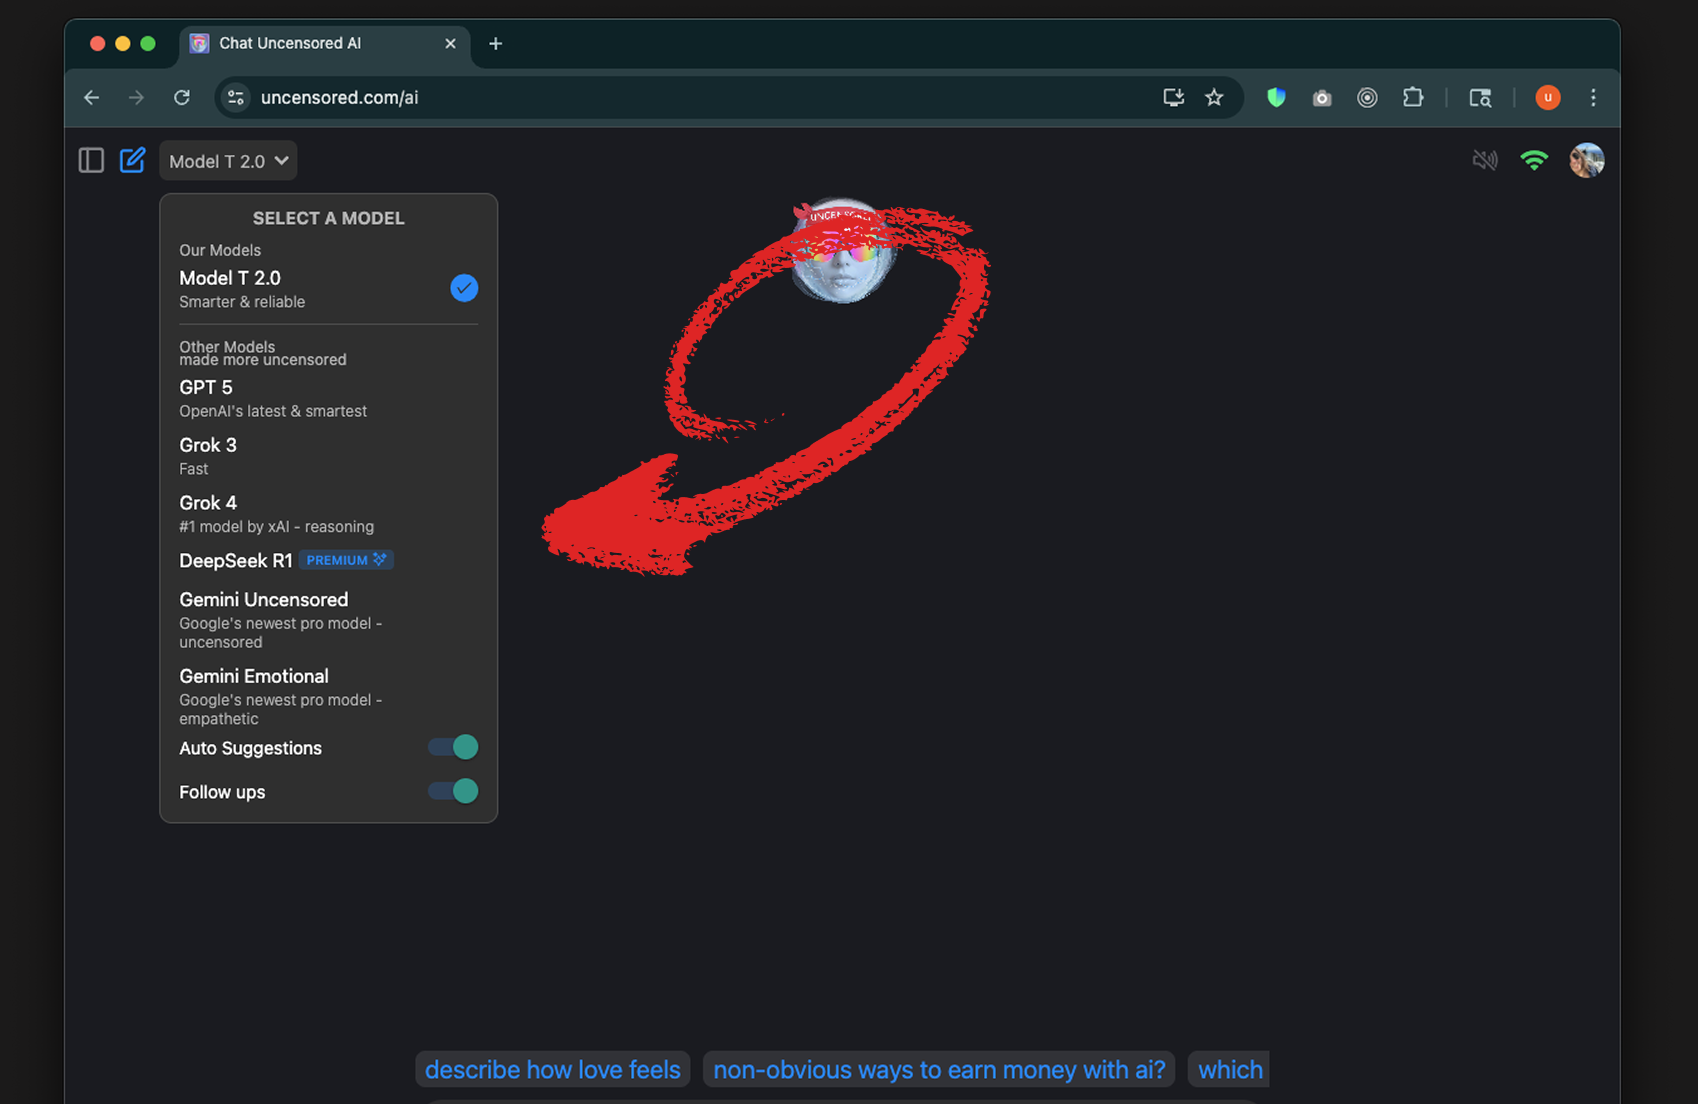1698x1104 pixels.
Task: Click the green Wi-Fi connection icon
Action: pos(1533,160)
